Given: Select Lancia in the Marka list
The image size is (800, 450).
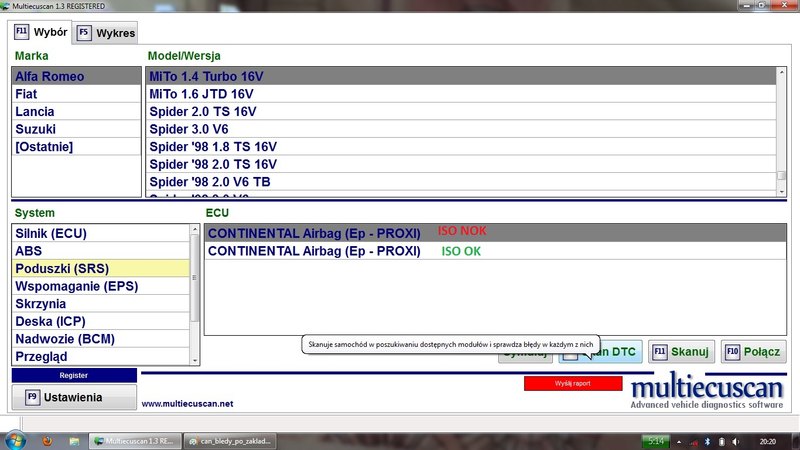Looking at the screenshot, I should pyautogui.click(x=76, y=111).
